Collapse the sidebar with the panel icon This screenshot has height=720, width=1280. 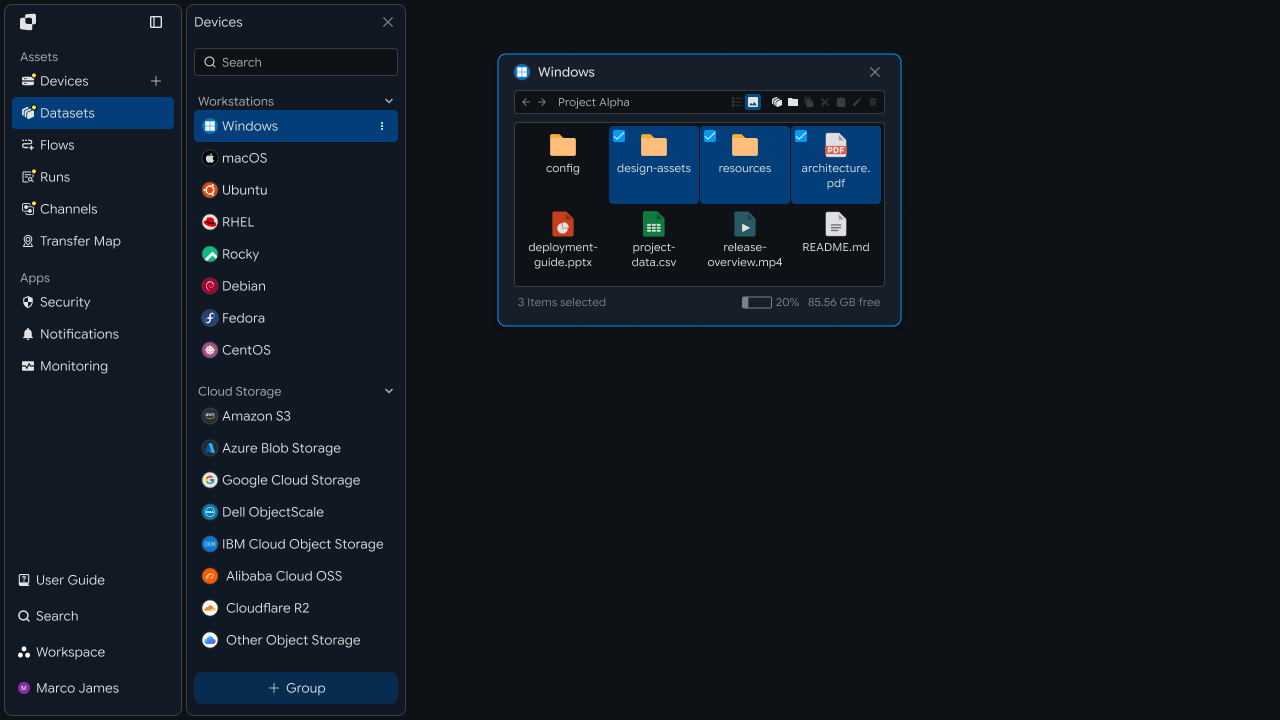click(156, 22)
